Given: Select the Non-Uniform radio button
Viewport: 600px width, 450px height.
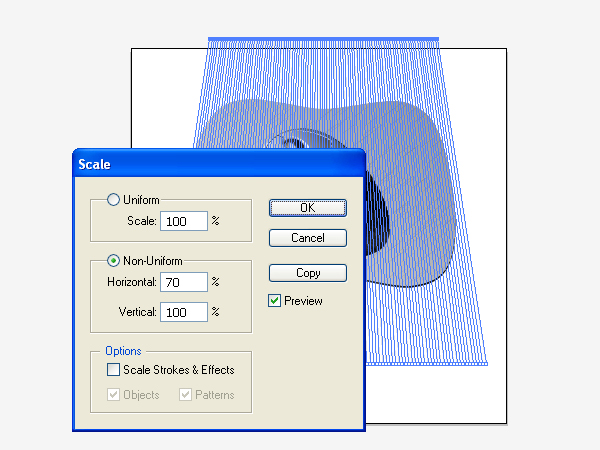Looking at the screenshot, I should click(x=113, y=261).
